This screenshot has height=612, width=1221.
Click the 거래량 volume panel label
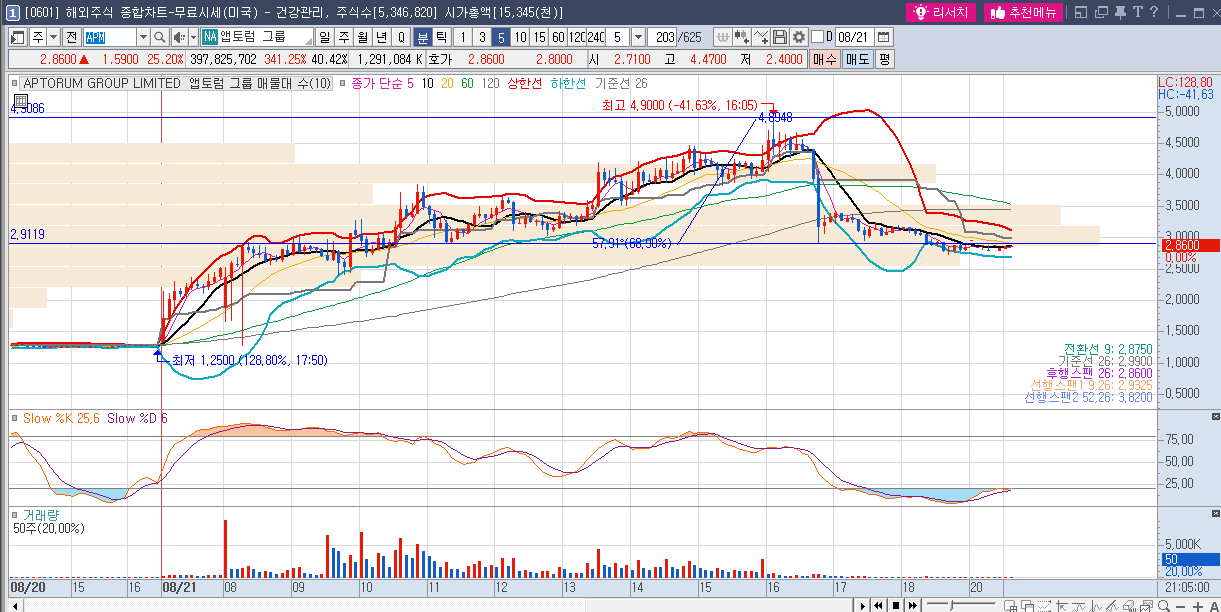click(42, 514)
